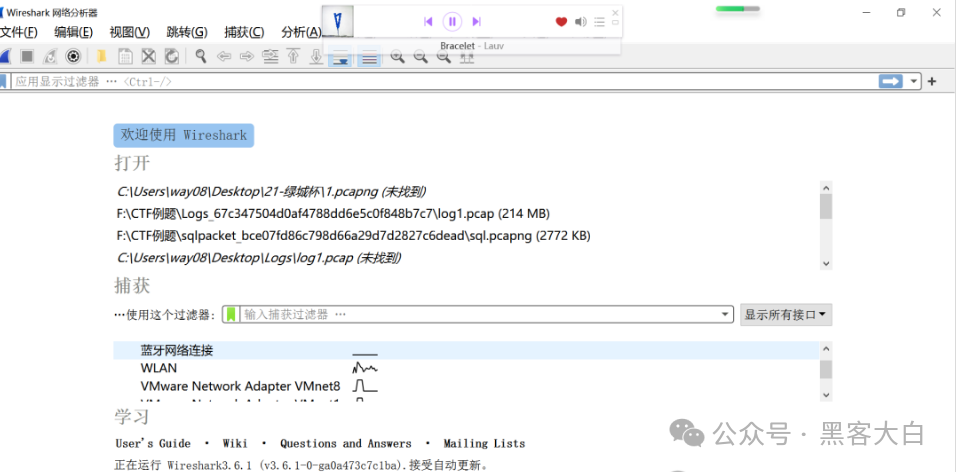Open Questions and Answers link
The width and height of the screenshot is (956, 472).
click(x=346, y=443)
